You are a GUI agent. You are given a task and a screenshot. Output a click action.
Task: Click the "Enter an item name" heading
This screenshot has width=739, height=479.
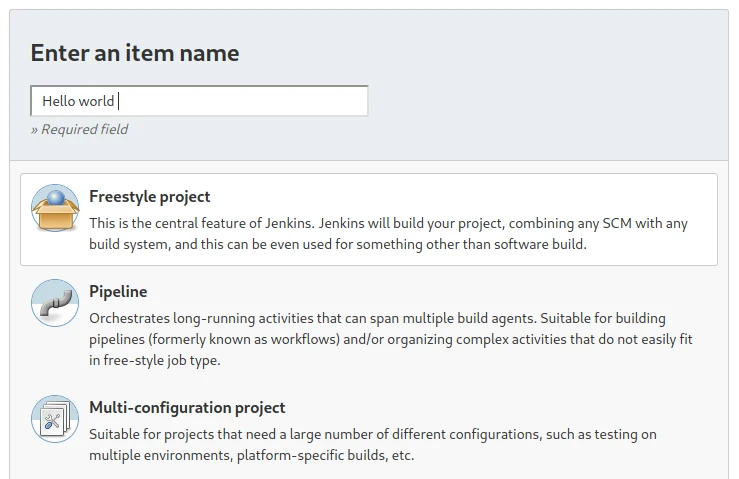pos(135,53)
